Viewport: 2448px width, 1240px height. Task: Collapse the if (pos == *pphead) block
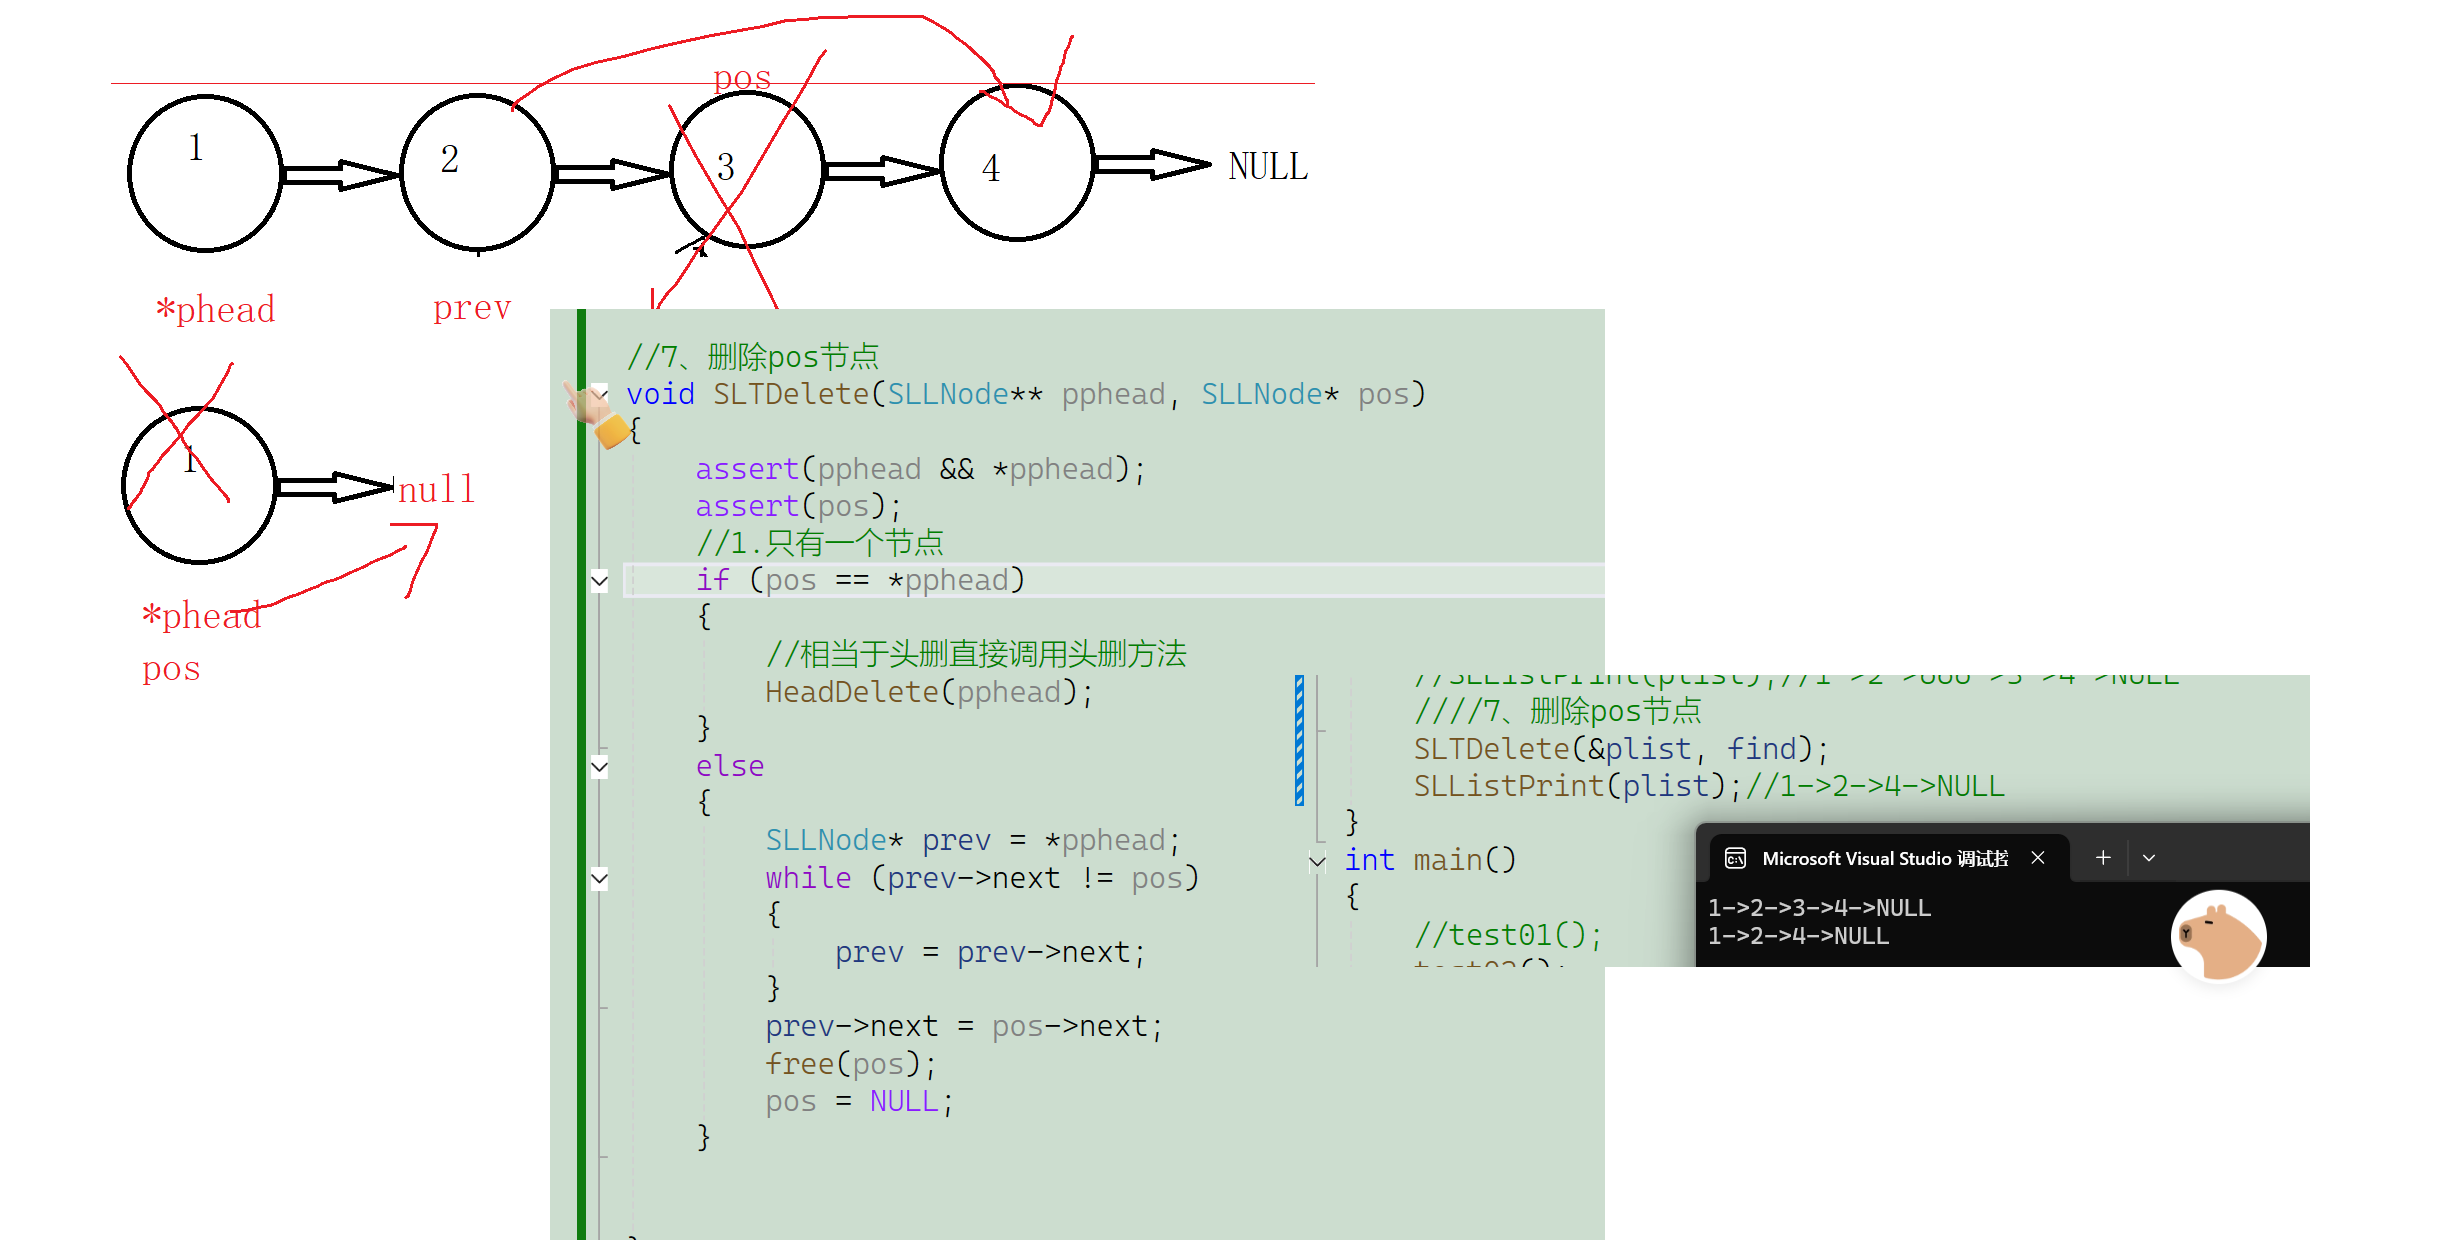coord(599,581)
